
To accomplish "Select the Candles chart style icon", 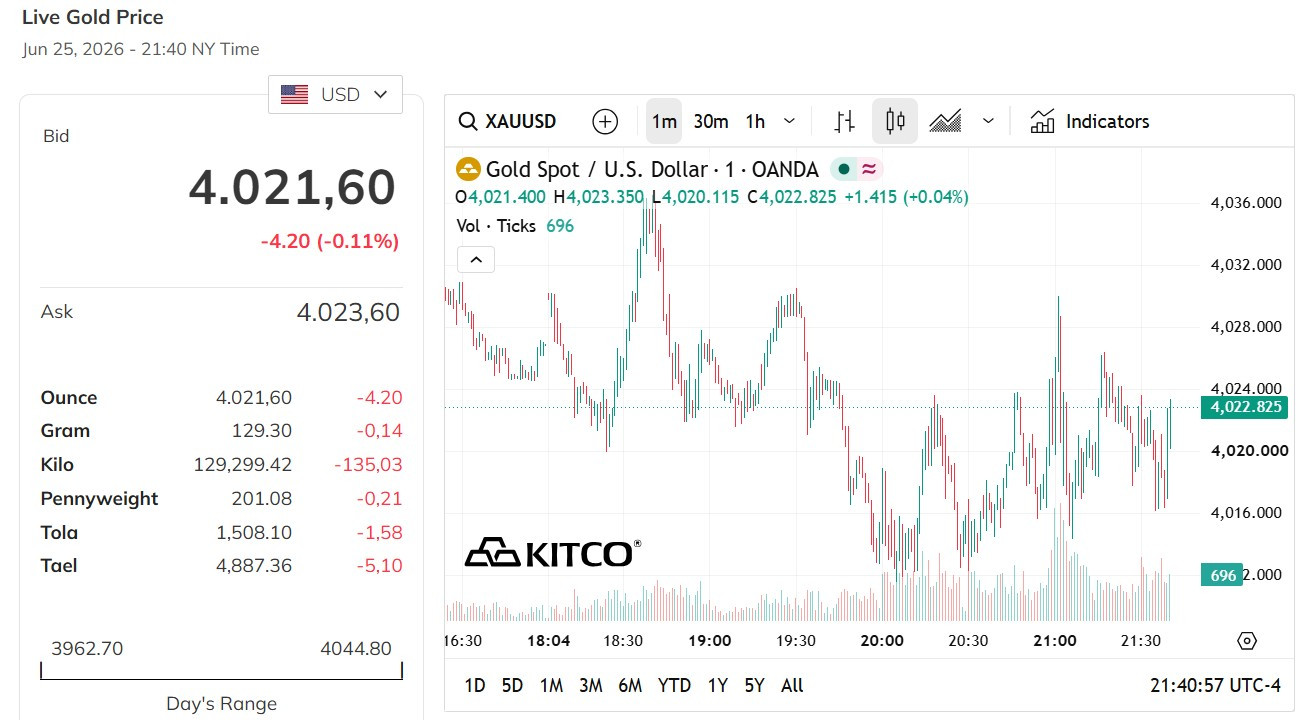I will pyautogui.click(x=895, y=121).
